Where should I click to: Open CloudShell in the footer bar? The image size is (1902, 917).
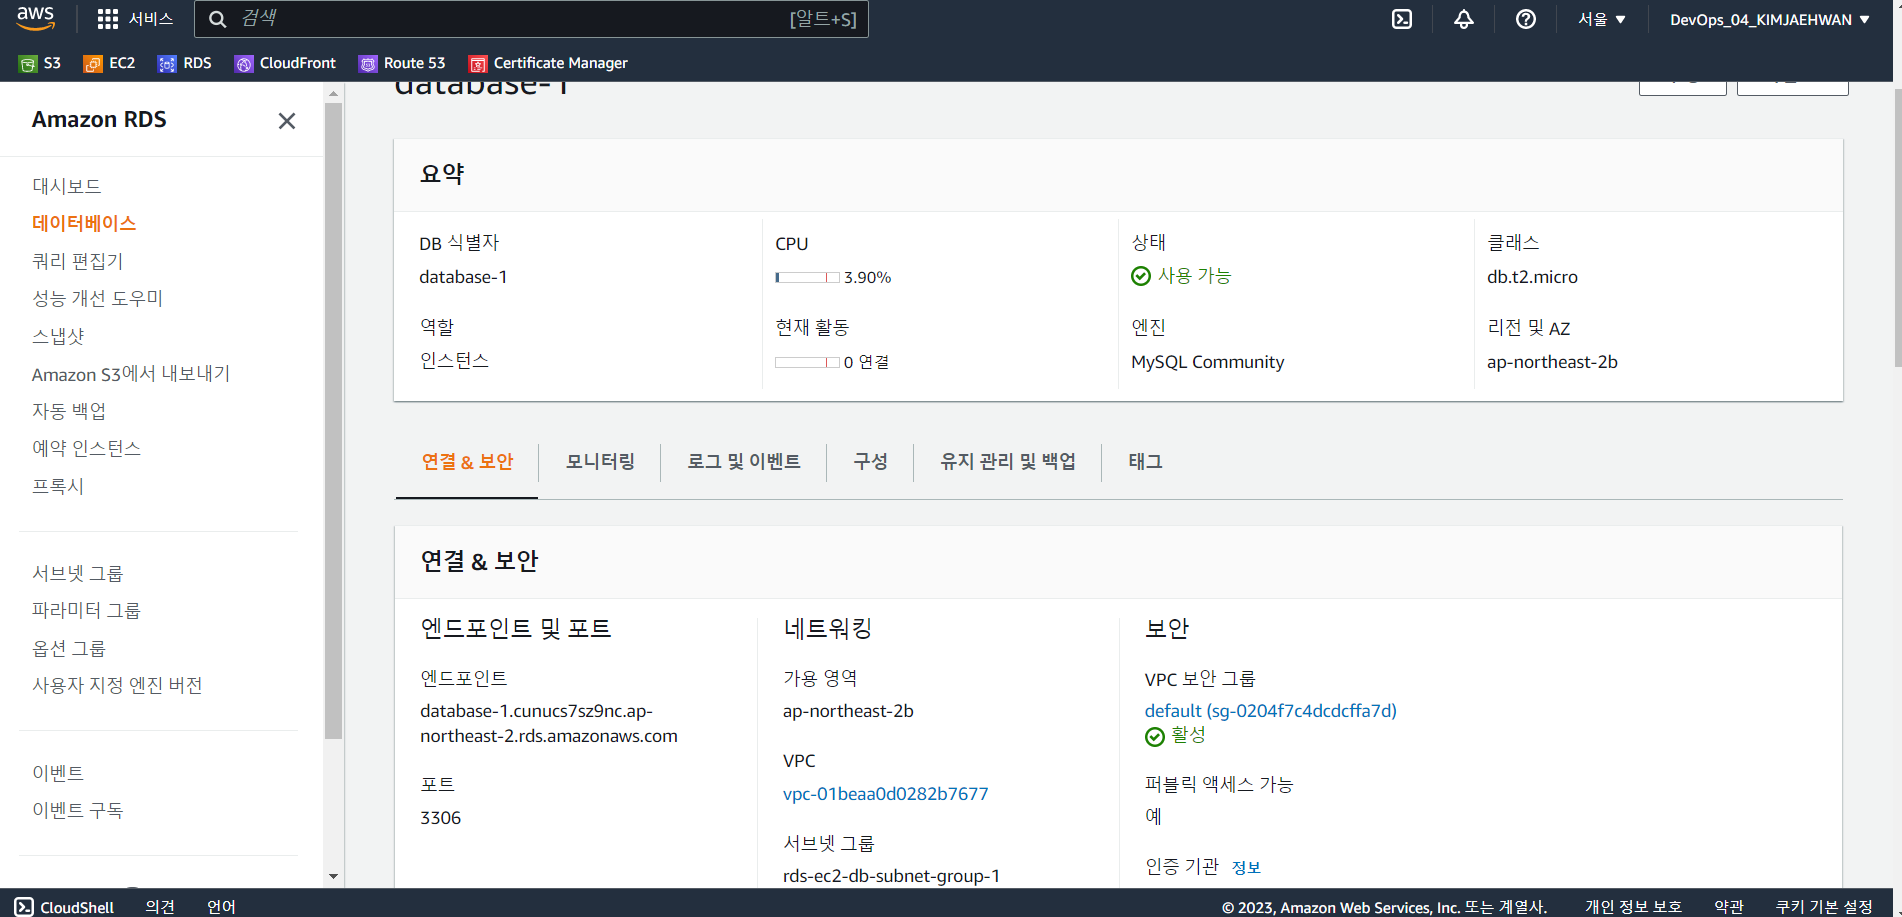(x=65, y=907)
